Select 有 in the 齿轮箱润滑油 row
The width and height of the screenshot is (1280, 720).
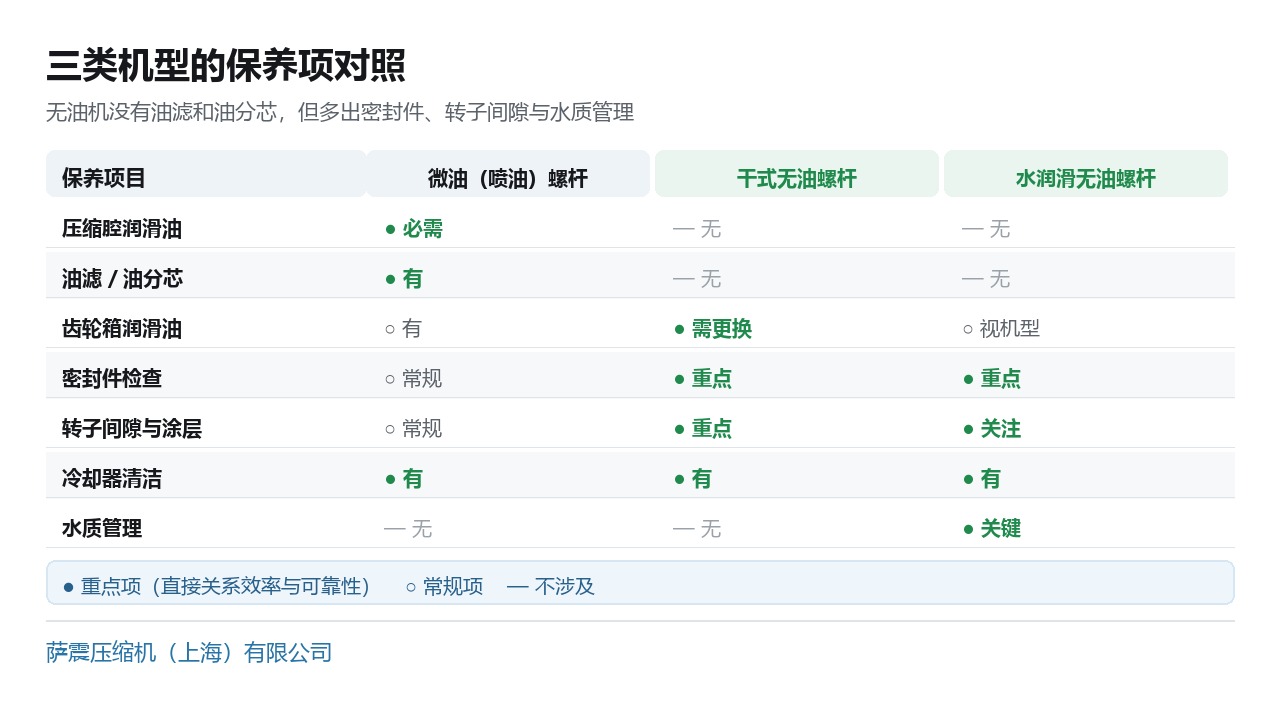[x=404, y=328]
